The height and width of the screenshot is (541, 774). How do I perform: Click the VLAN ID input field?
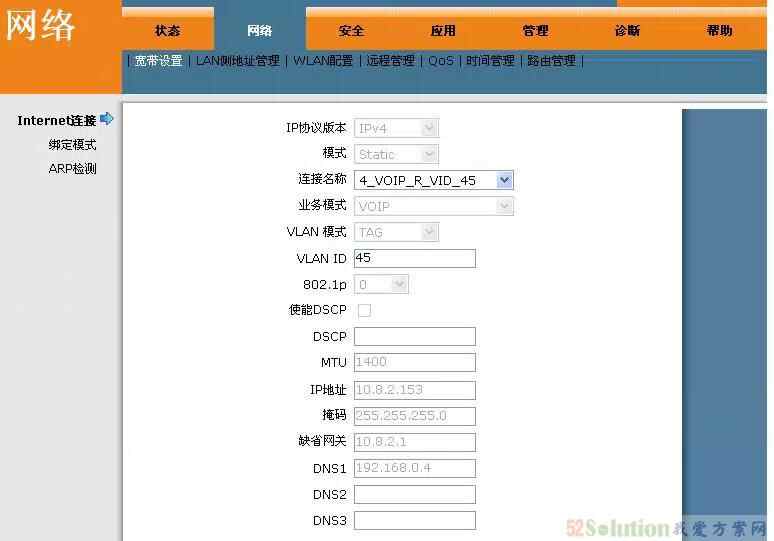(x=414, y=258)
